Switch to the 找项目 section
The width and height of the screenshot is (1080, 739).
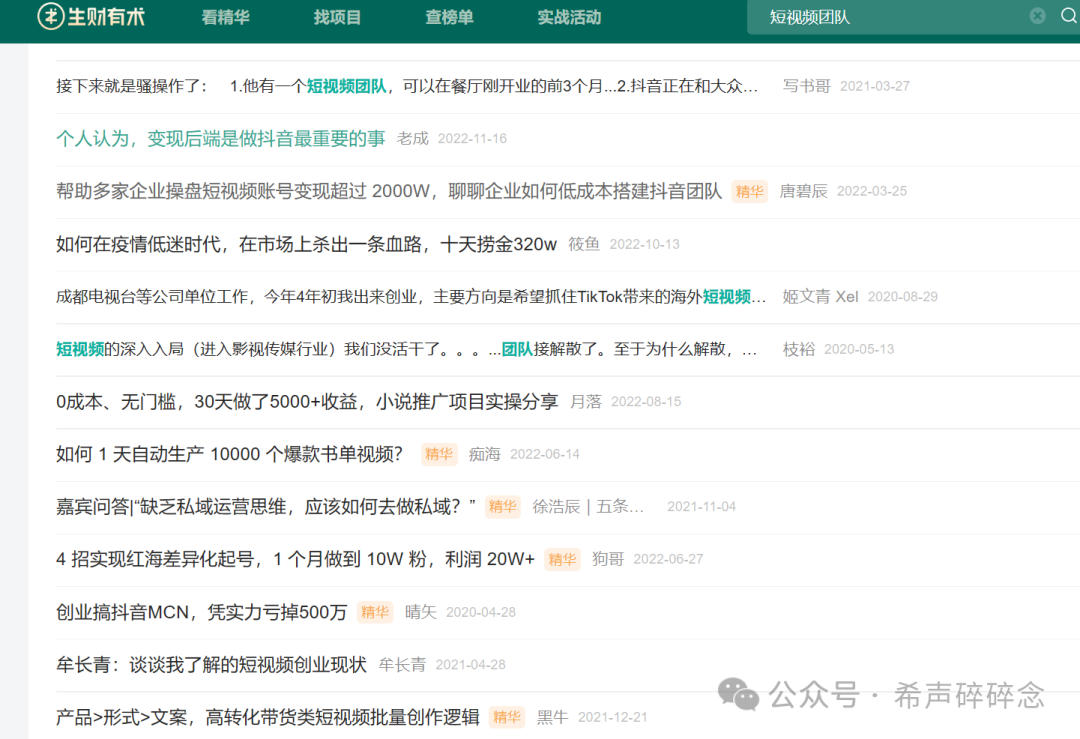(x=337, y=17)
